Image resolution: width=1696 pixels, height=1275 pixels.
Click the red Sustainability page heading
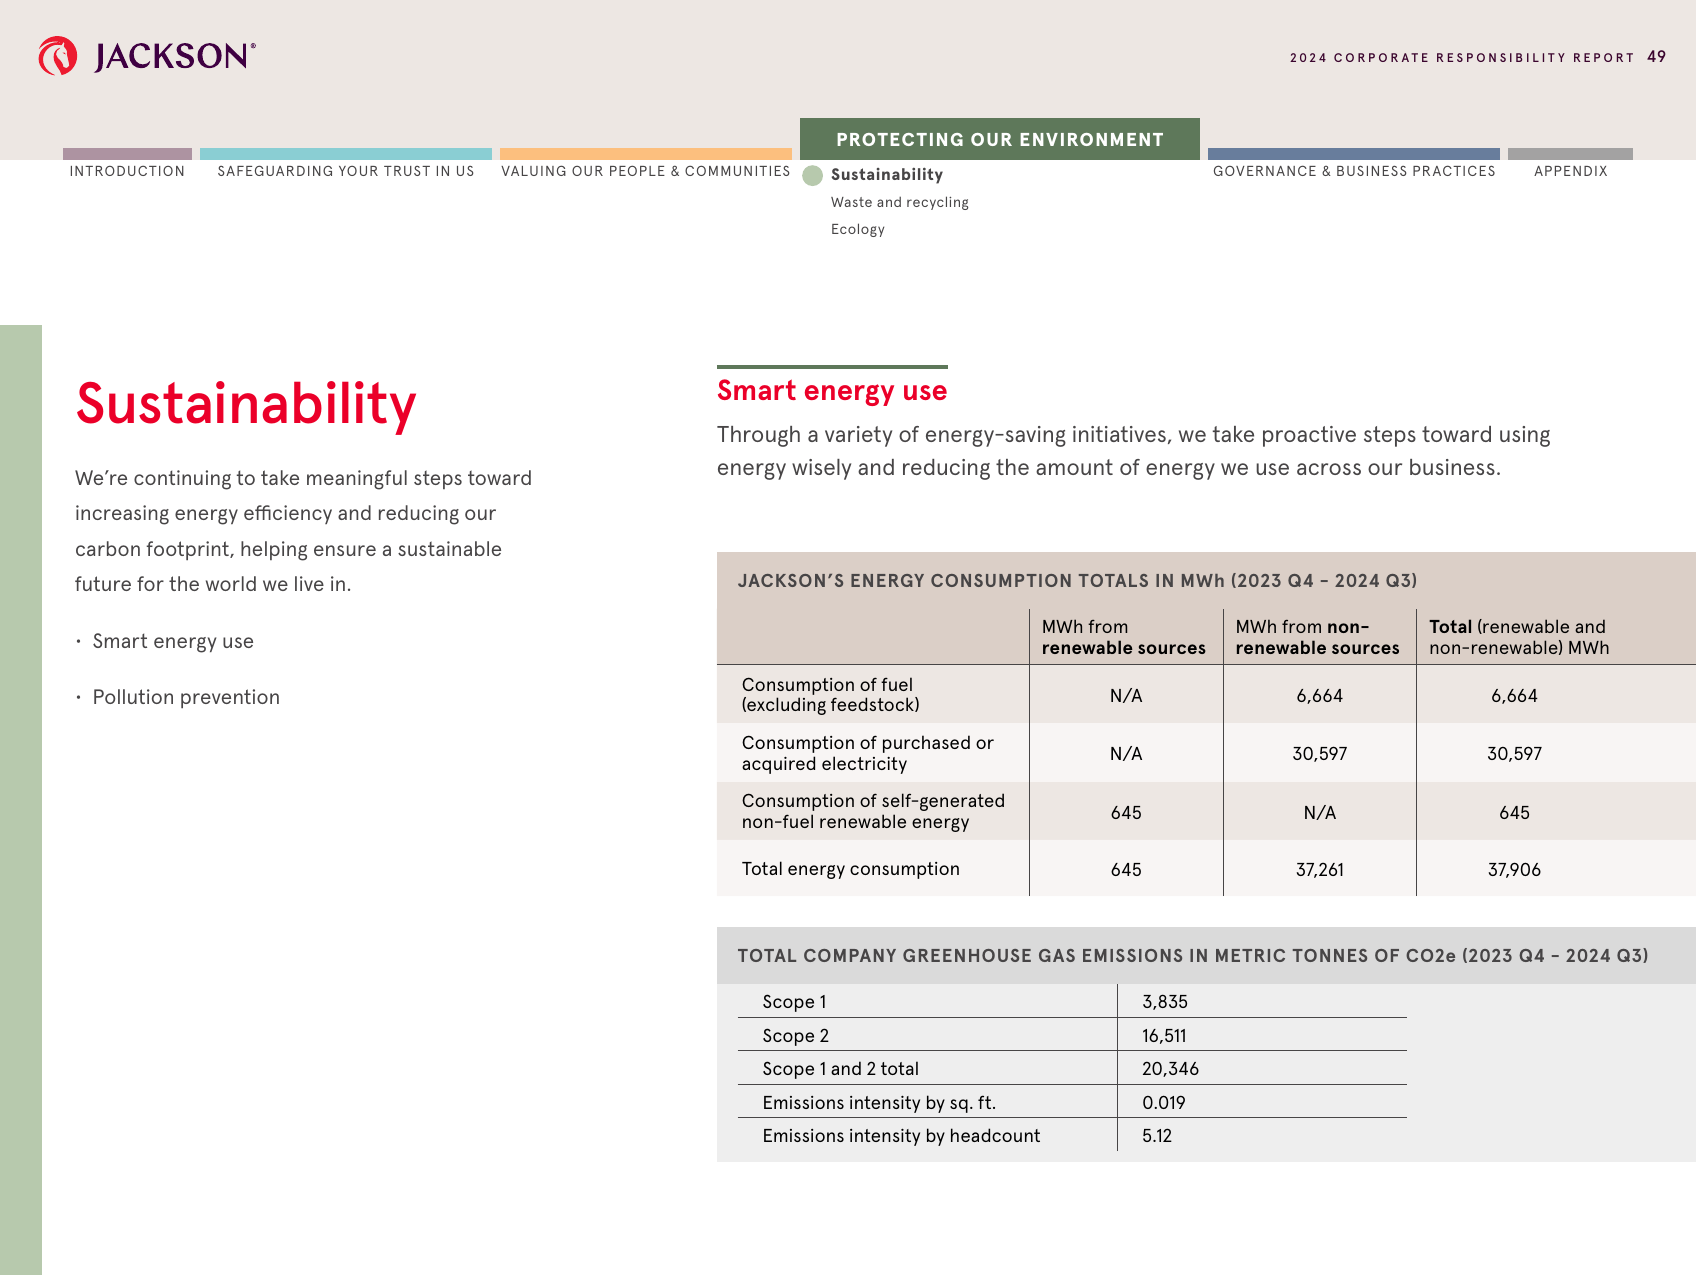point(246,404)
